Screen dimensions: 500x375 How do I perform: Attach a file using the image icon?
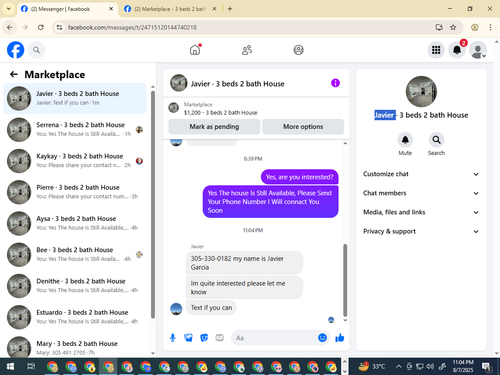(x=188, y=338)
